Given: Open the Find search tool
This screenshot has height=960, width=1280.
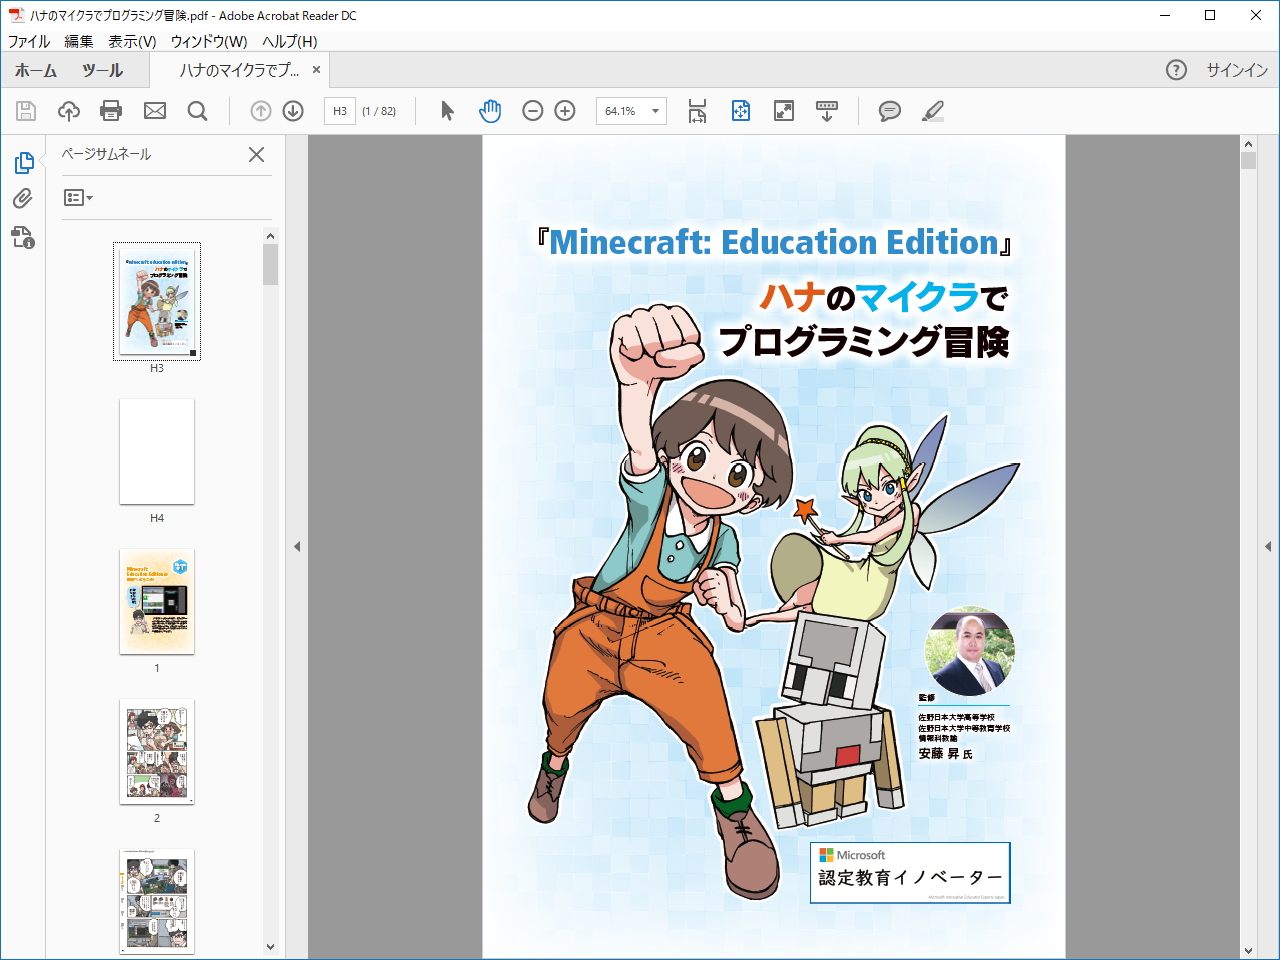Looking at the screenshot, I should pyautogui.click(x=197, y=111).
